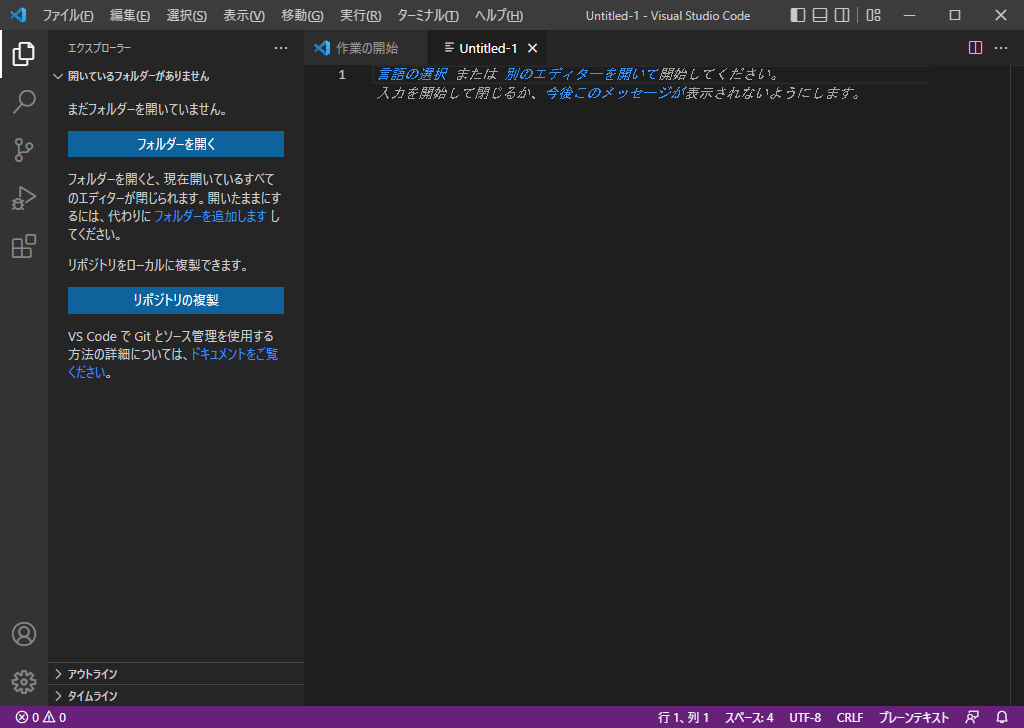The image size is (1024, 728).
Task: Click line number 1 in the gutter
Action: [x=342, y=74]
